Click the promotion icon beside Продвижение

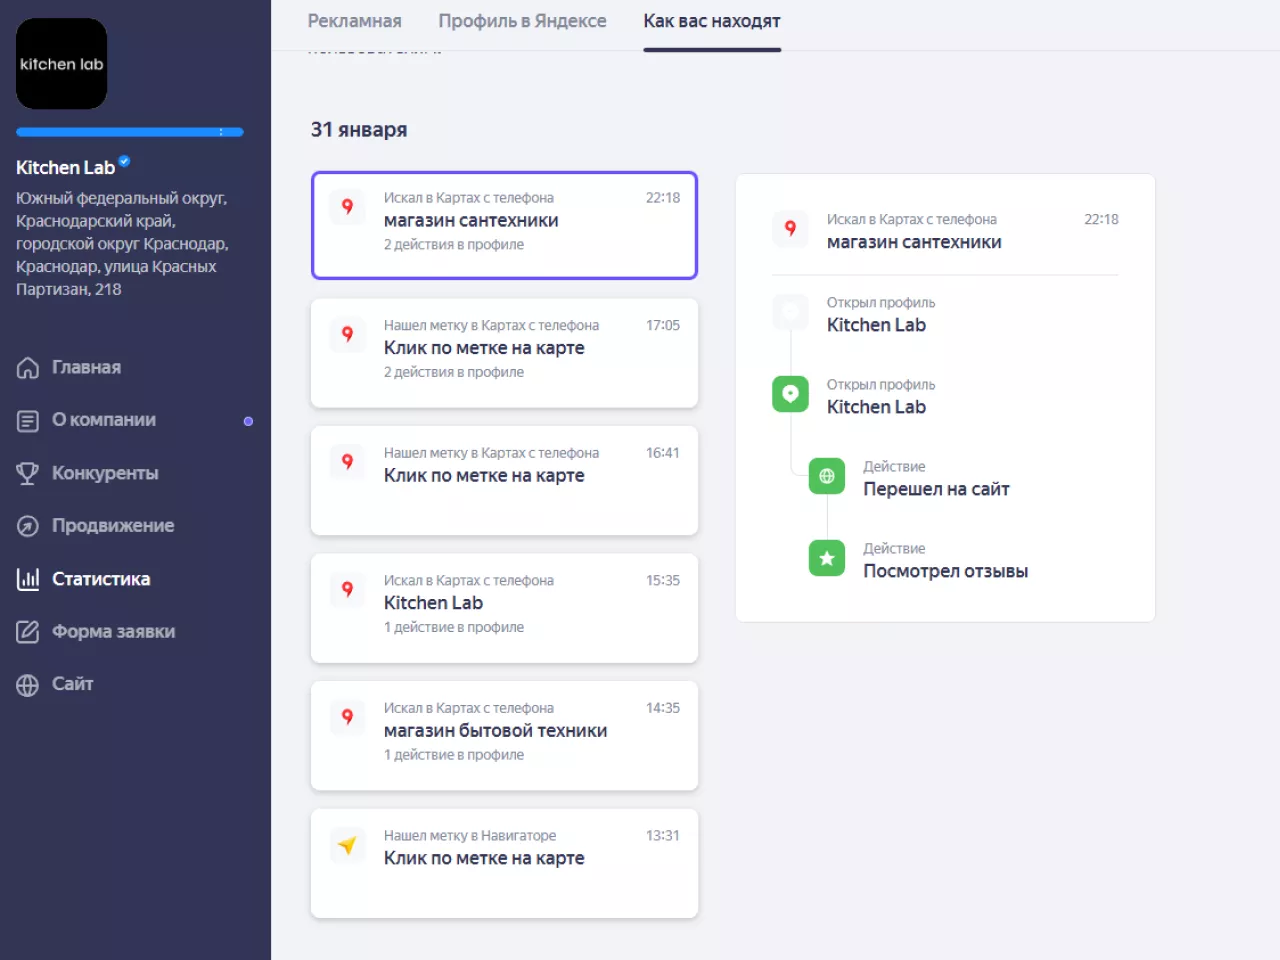[x=28, y=526]
